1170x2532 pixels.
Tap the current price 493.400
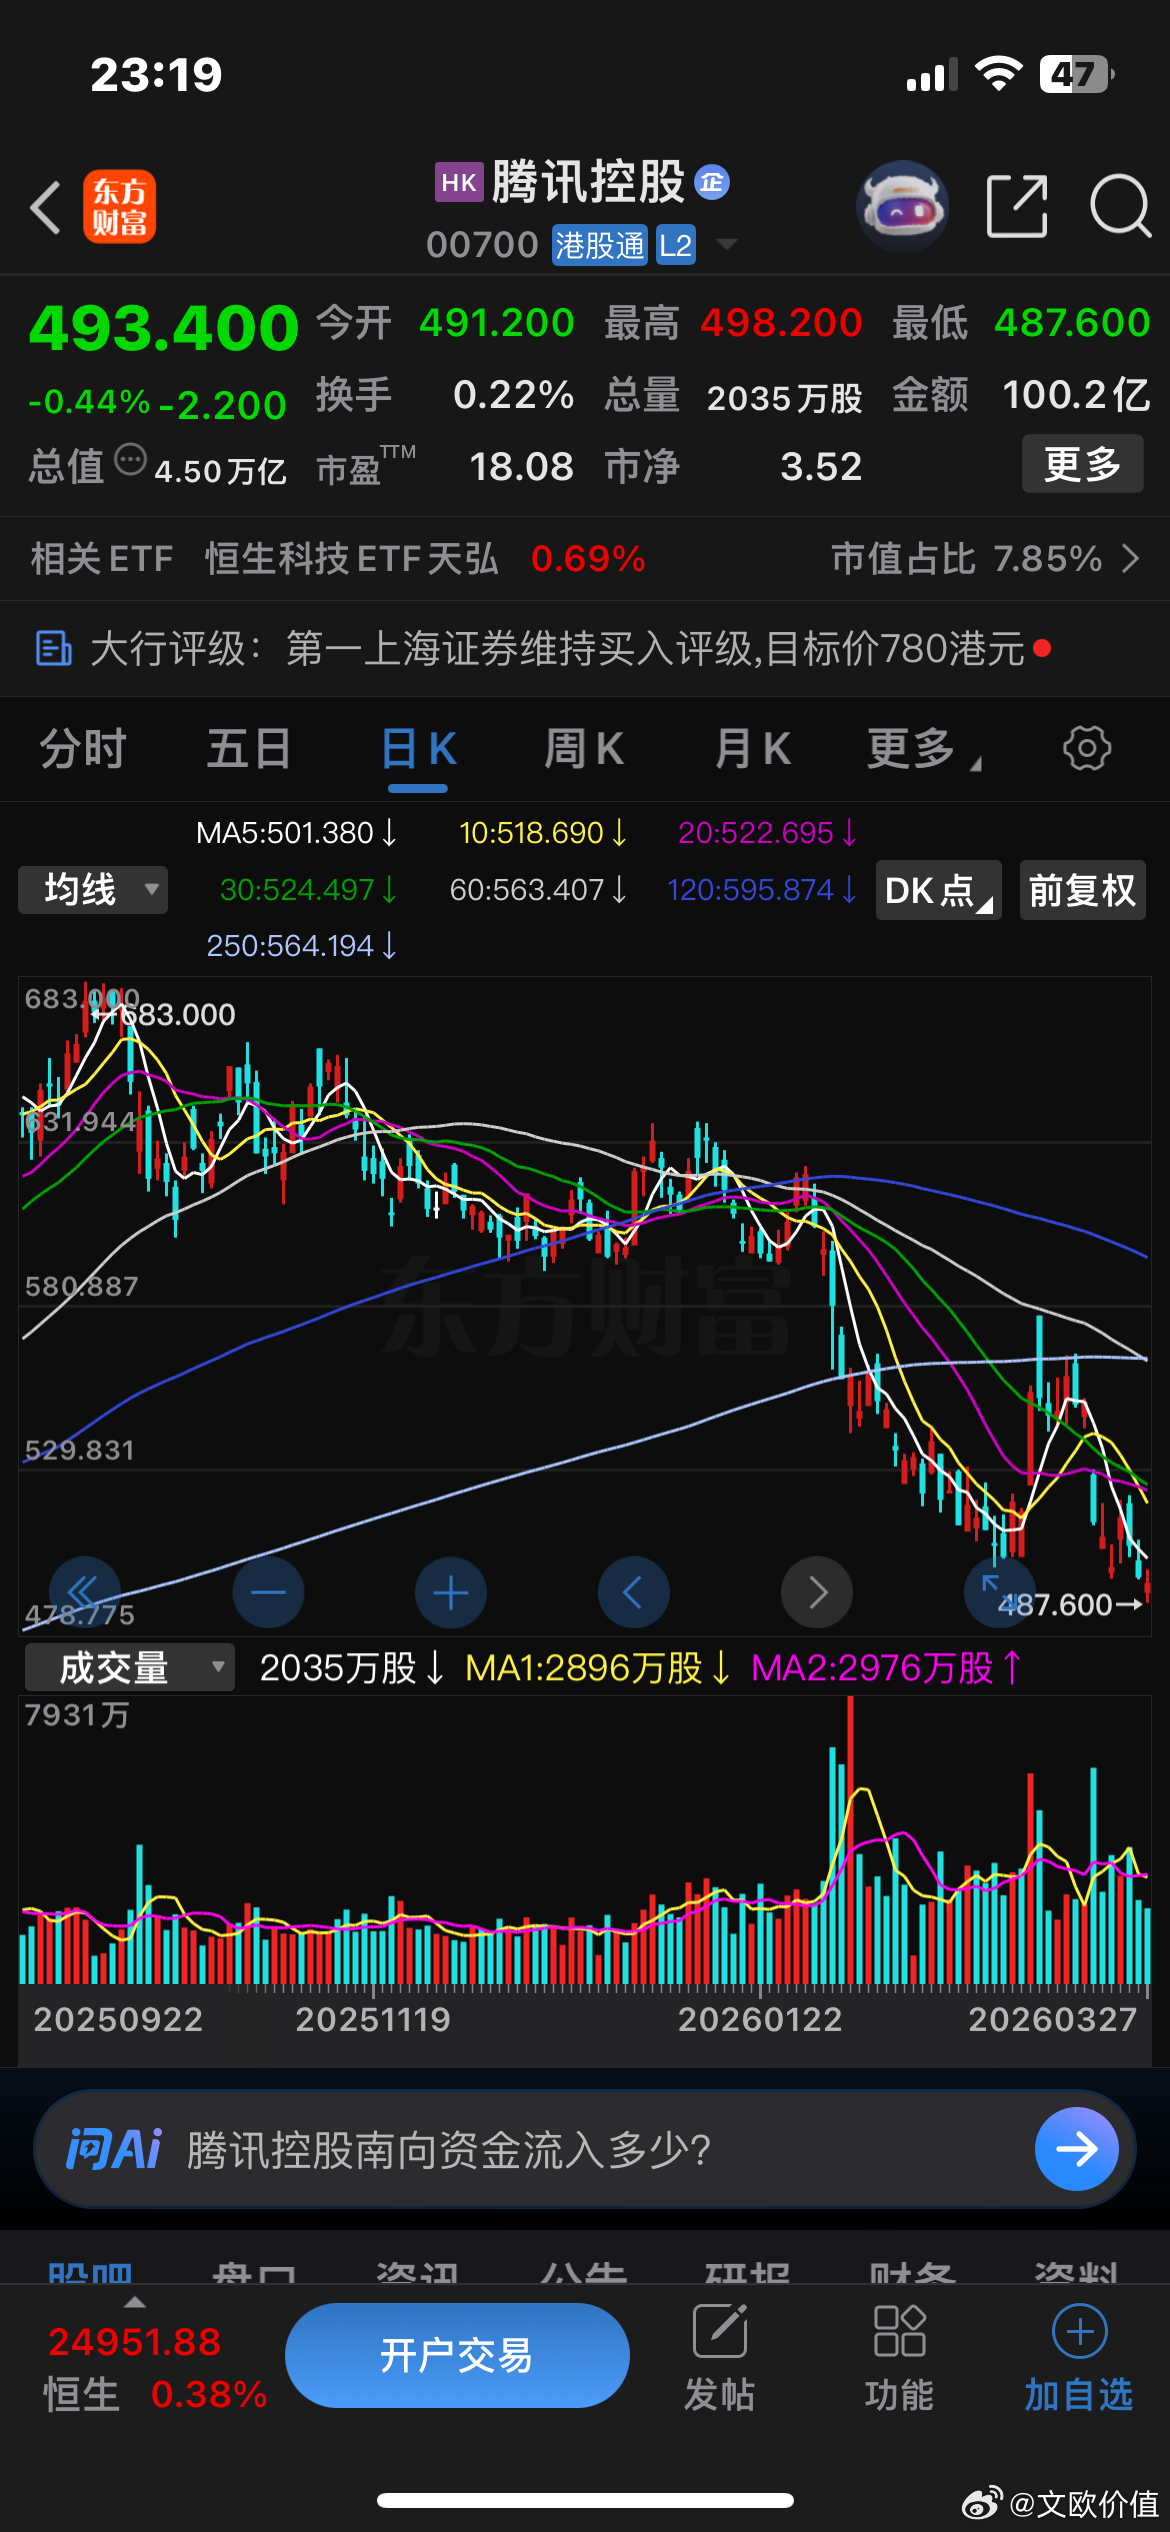click(x=164, y=328)
